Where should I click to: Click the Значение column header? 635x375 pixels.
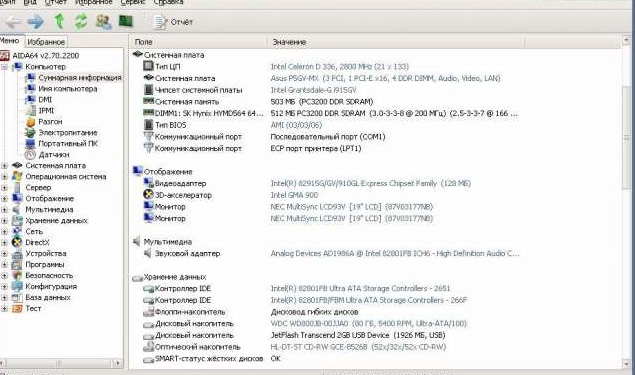pyautogui.click(x=396, y=42)
